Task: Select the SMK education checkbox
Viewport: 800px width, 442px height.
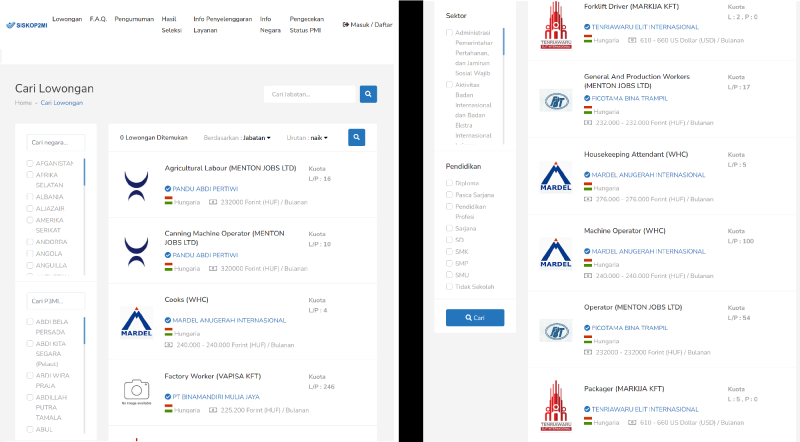Action: (x=449, y=251)
